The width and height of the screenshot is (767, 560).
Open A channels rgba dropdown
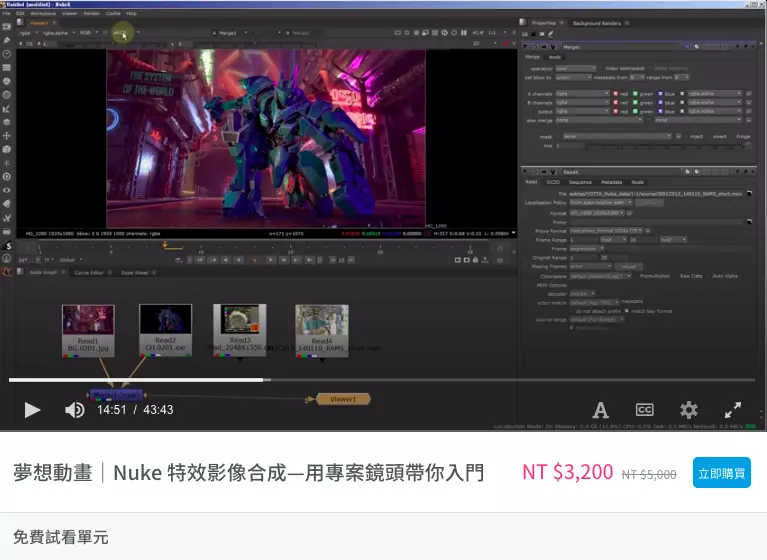[582, 93]
